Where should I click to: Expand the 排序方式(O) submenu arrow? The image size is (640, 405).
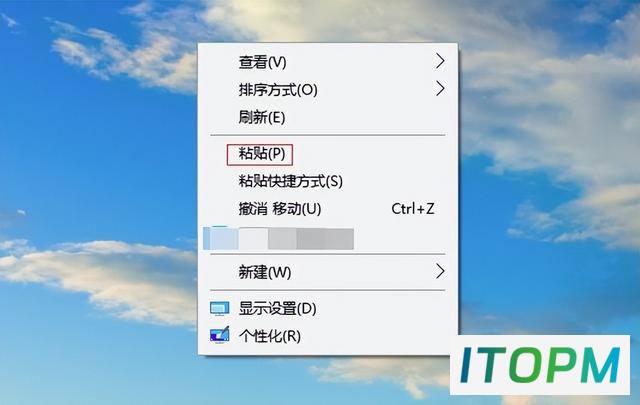440,89
